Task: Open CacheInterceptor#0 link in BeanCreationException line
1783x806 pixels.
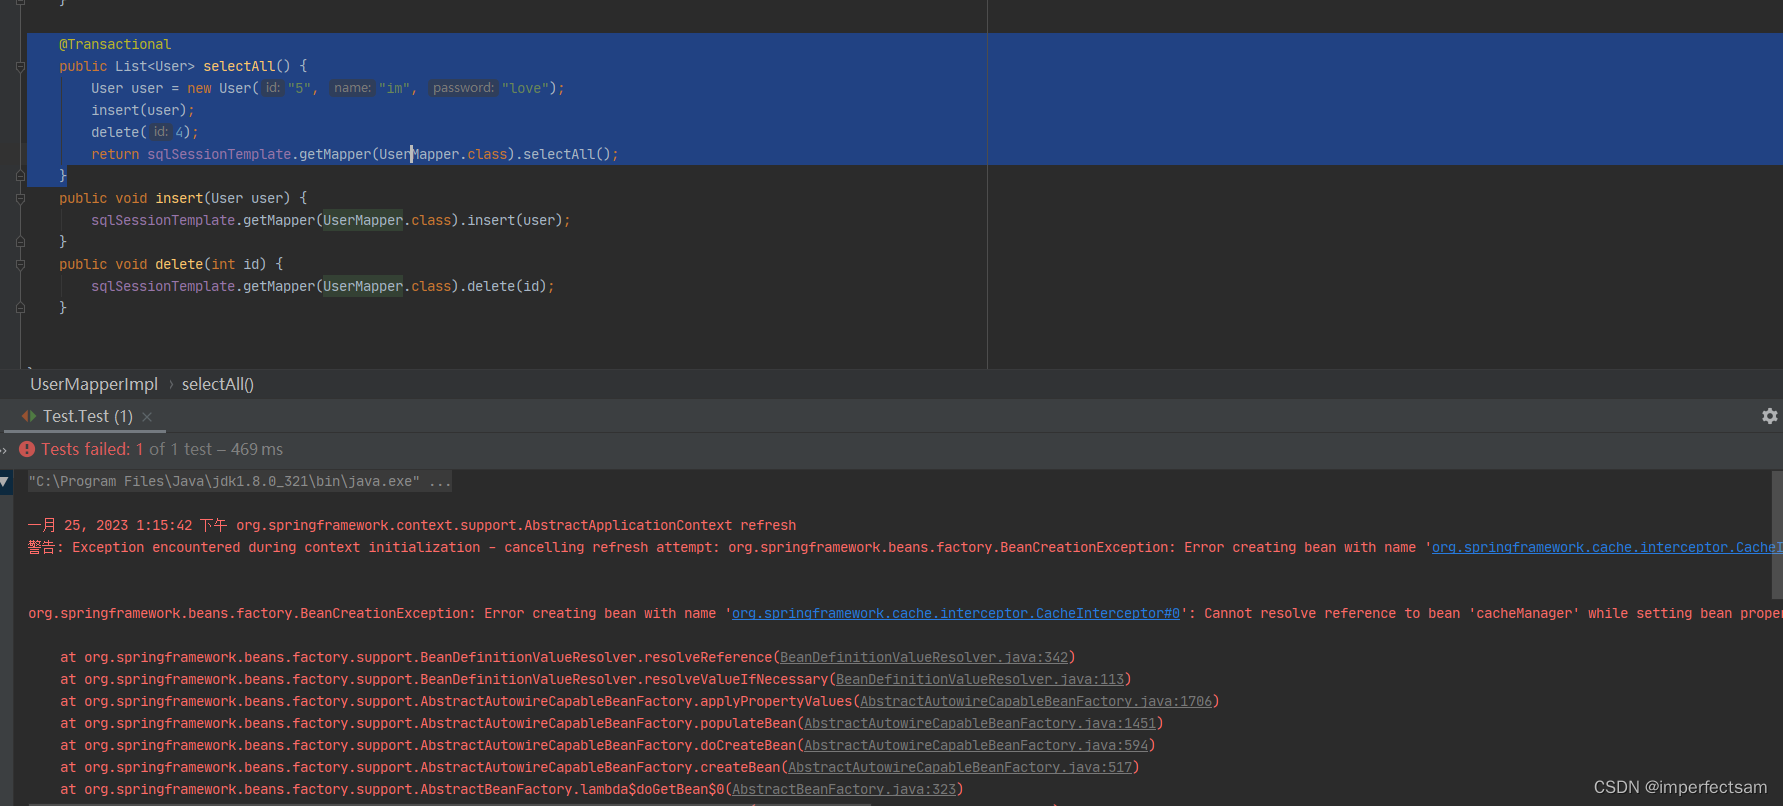Action: (x=956, y=613)
